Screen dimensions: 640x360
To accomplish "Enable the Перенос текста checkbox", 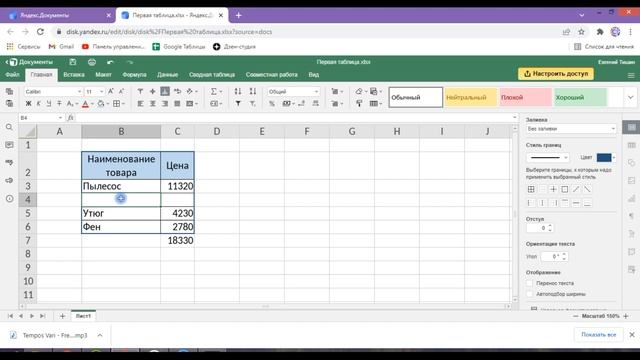I will pos(530,283).
